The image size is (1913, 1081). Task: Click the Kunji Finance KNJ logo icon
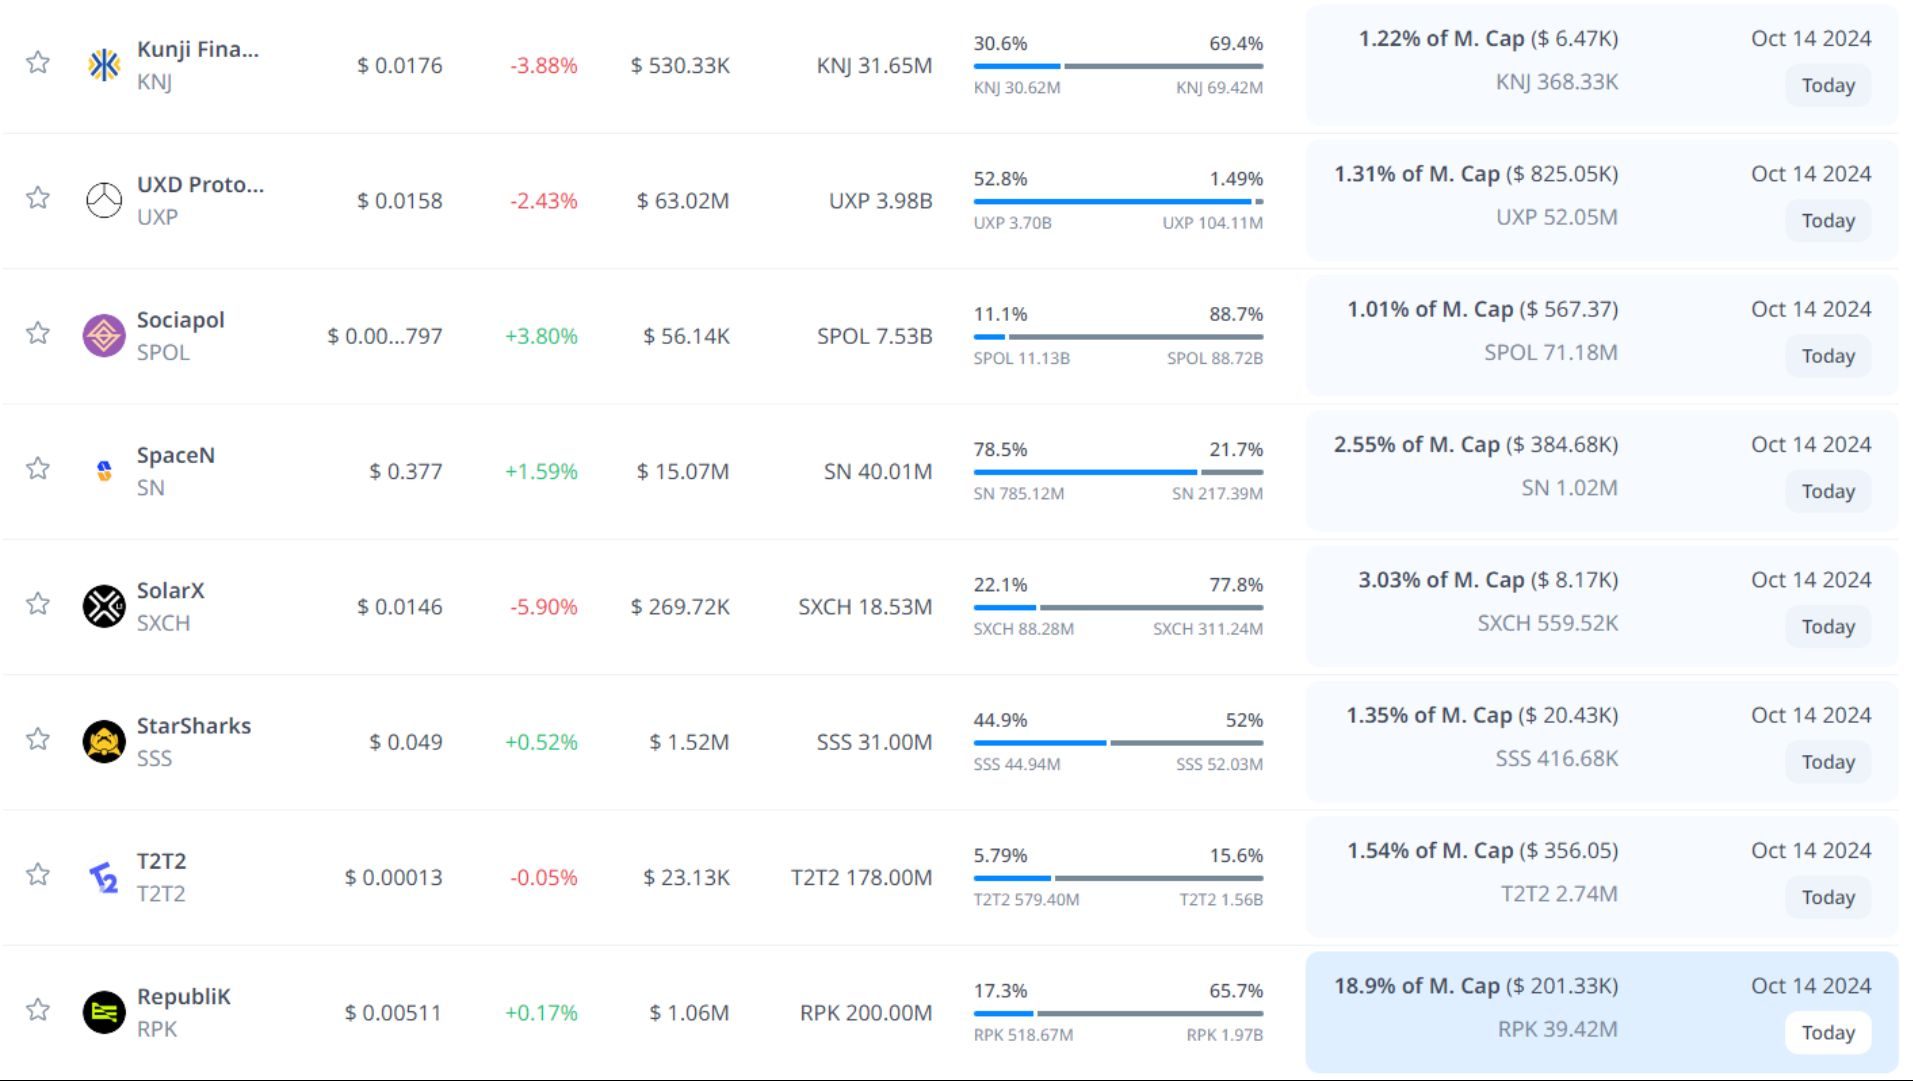[104, 65]
